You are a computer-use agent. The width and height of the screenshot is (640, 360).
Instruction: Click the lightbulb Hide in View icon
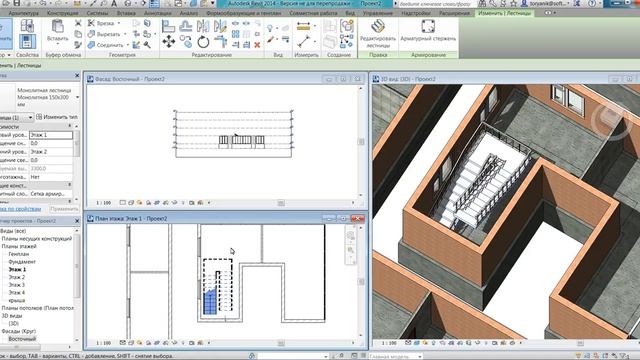[x=270, y=28]
